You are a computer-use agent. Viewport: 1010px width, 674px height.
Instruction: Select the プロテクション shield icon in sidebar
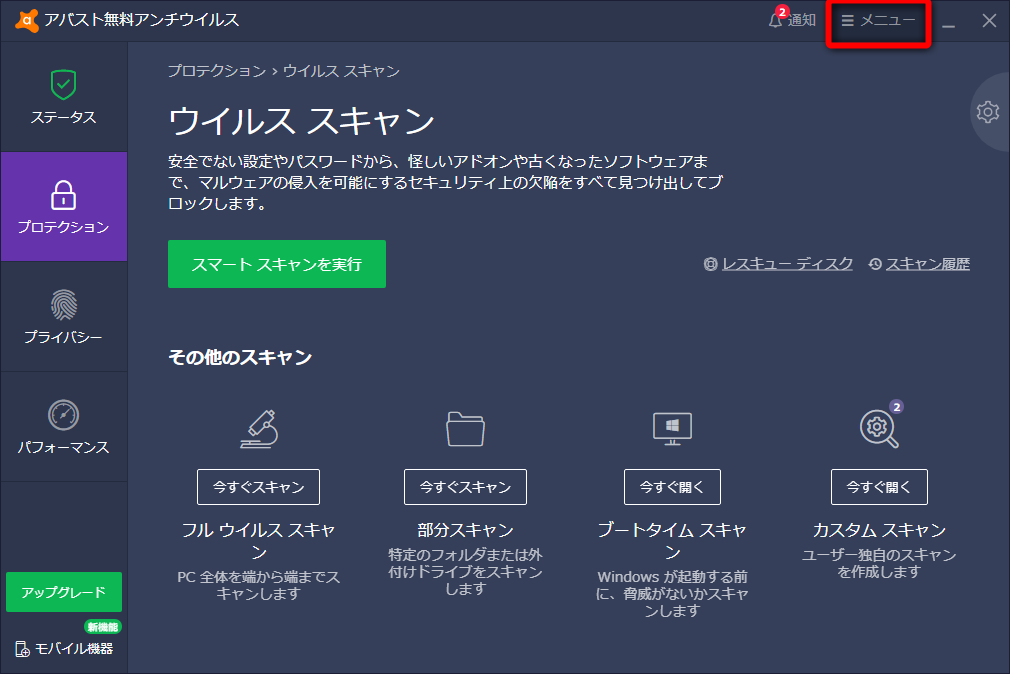click(x=63, y=197)
